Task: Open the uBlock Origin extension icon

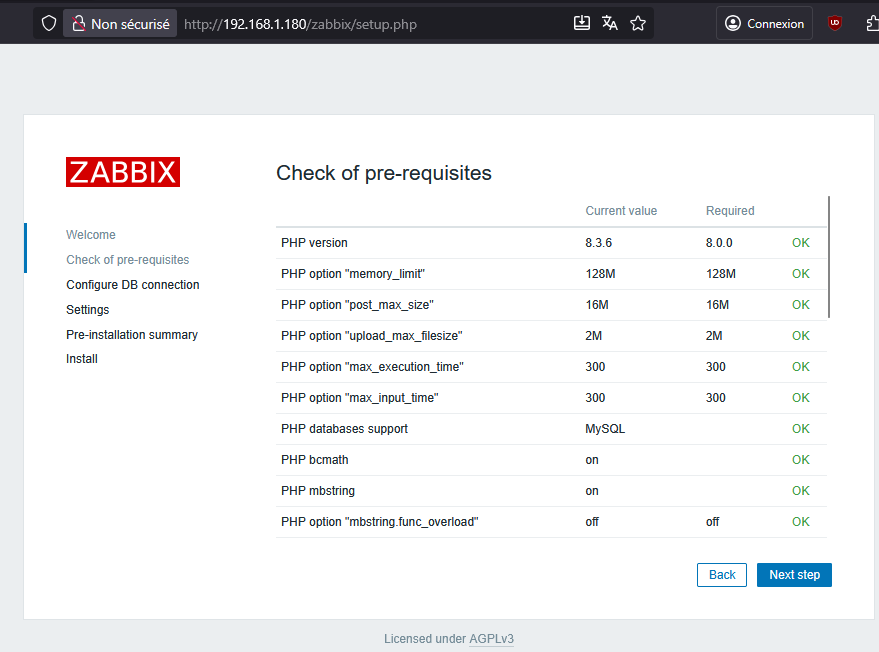Action: [835, 23]
